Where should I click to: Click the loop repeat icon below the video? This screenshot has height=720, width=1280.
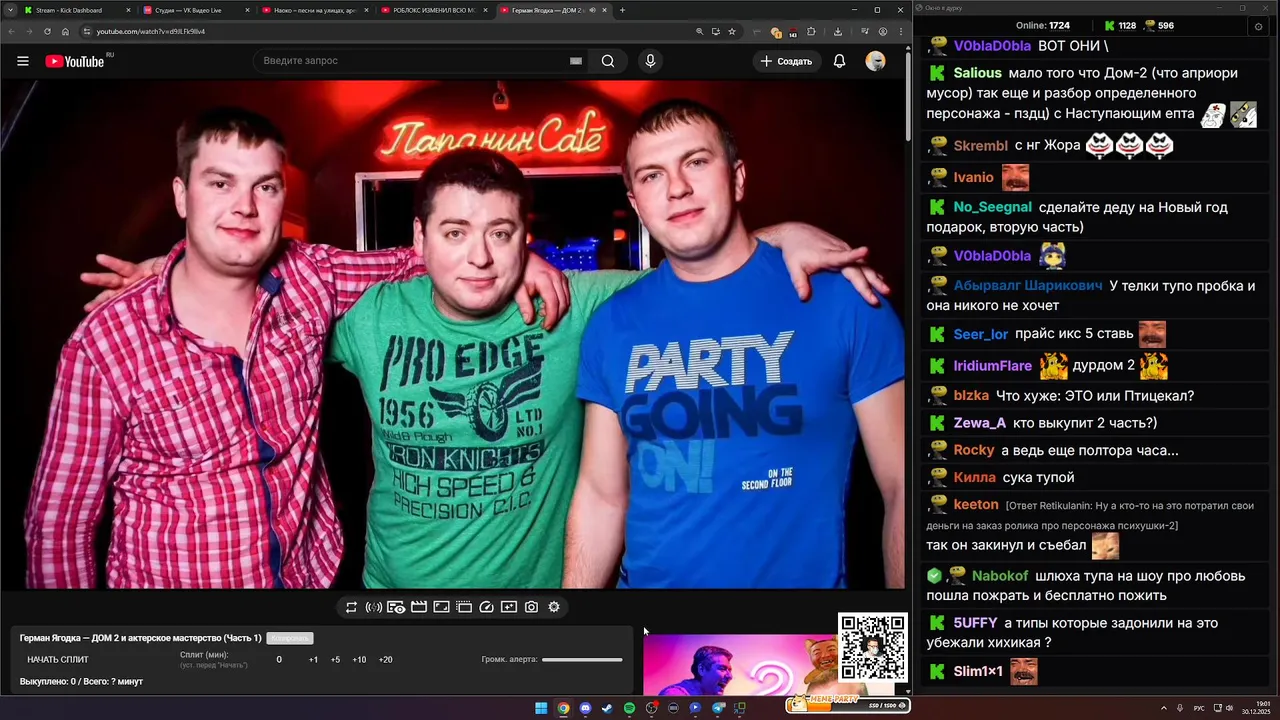point(351,607)
